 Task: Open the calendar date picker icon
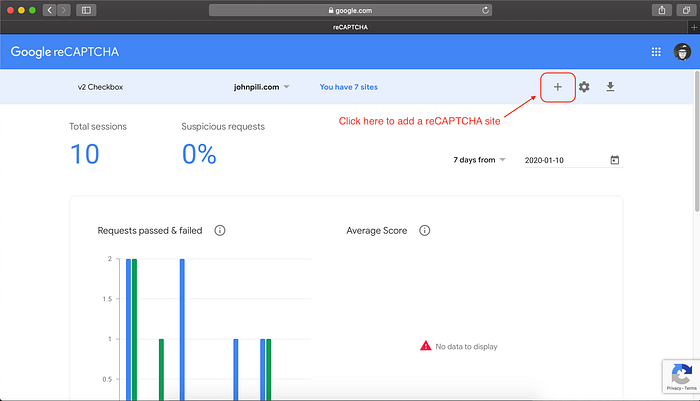point(615,160)
